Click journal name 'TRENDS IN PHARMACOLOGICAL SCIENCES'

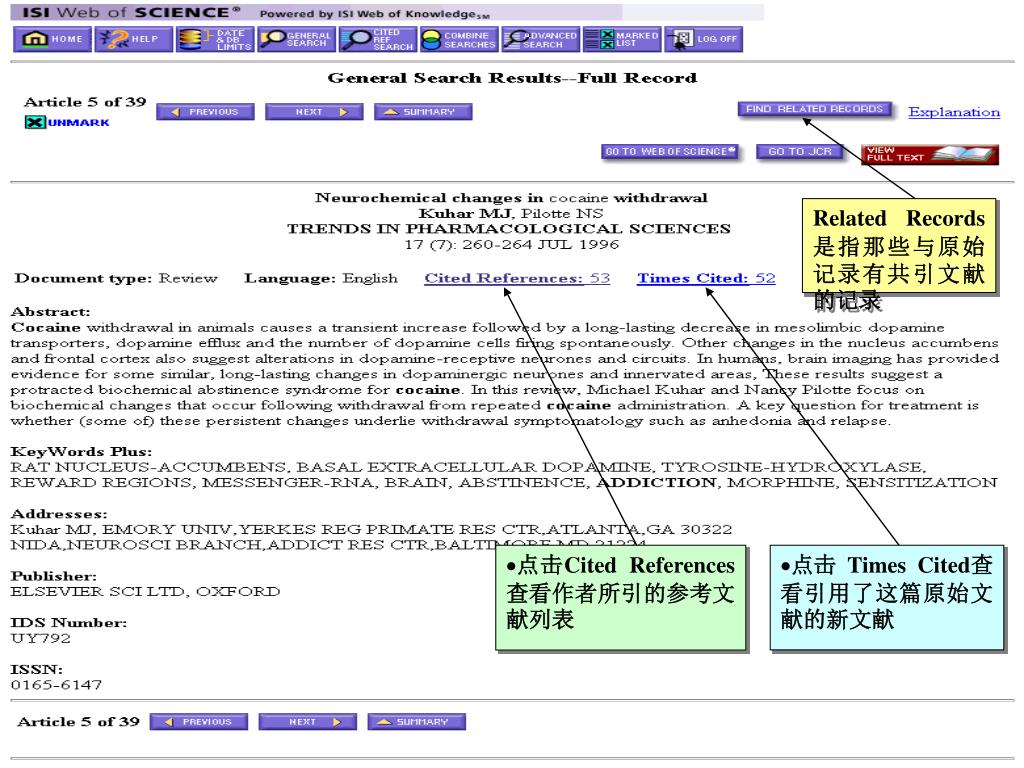tap(509, 229)
